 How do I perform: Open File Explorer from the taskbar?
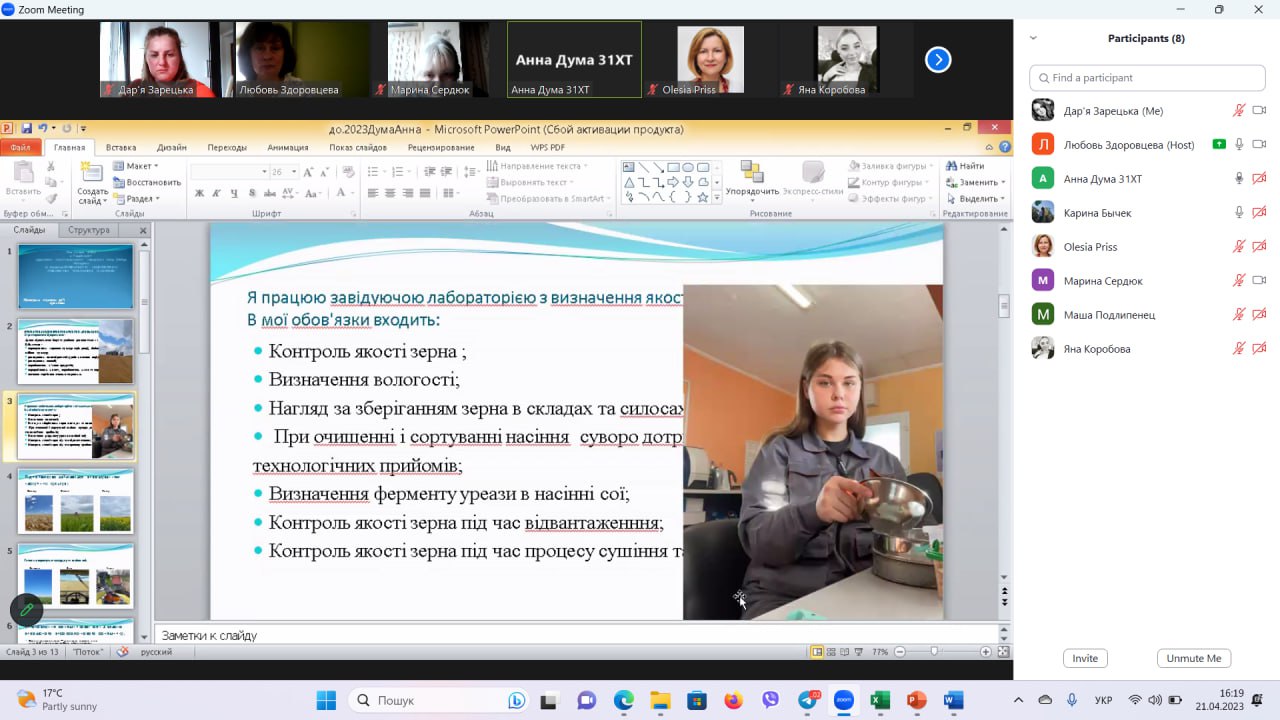click(660, 700)
